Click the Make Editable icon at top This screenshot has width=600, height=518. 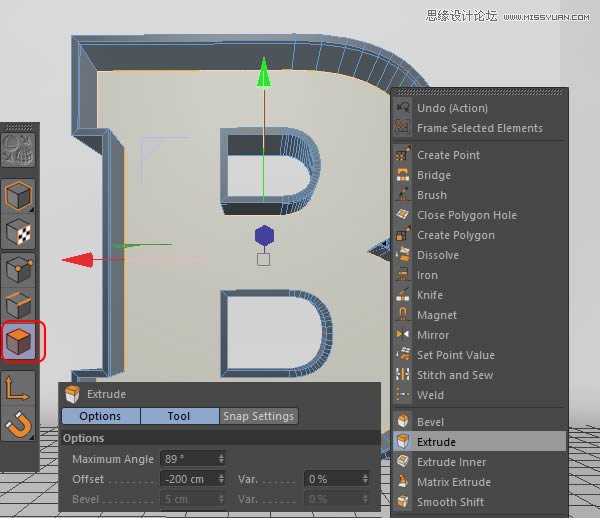point(20,148)
